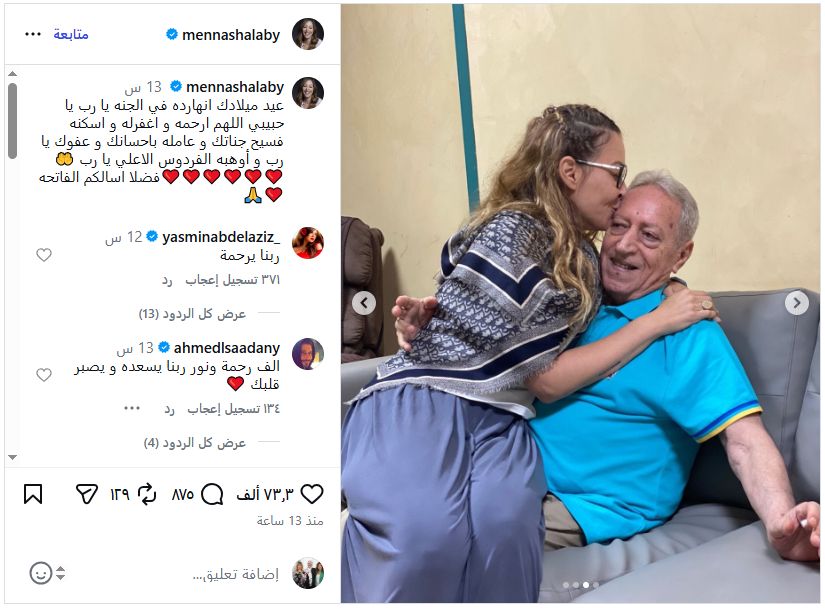Like ahmedlsaadany comment heart
The height and width of the screenshot is (610, 825).
pos(44,375)
